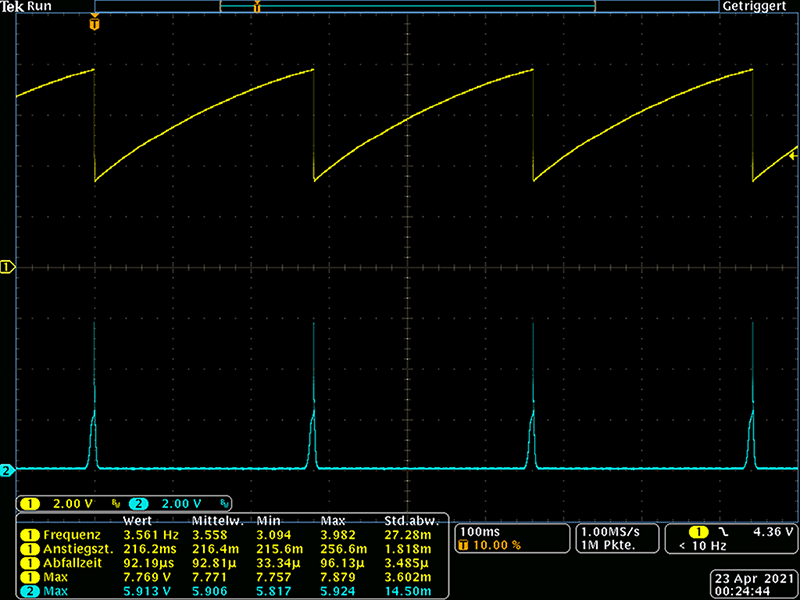This screenshot has height=600, width=800.
Task: Click the Getriggert trigger status label
Action: (758, 6)
